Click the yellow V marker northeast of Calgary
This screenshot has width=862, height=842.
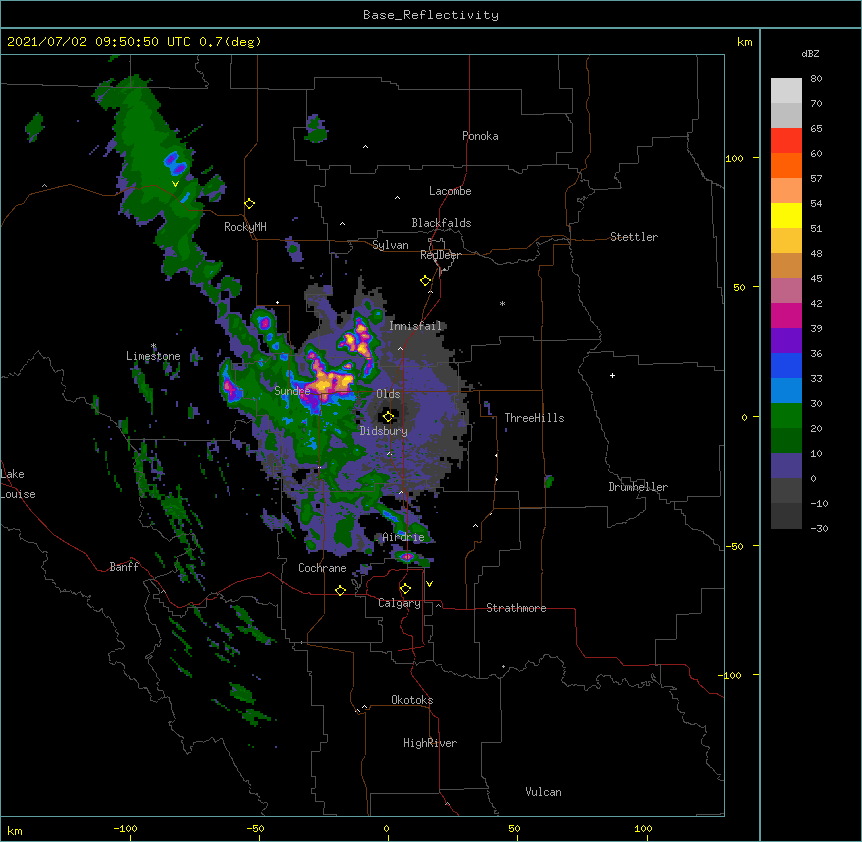tap(429, 584)
